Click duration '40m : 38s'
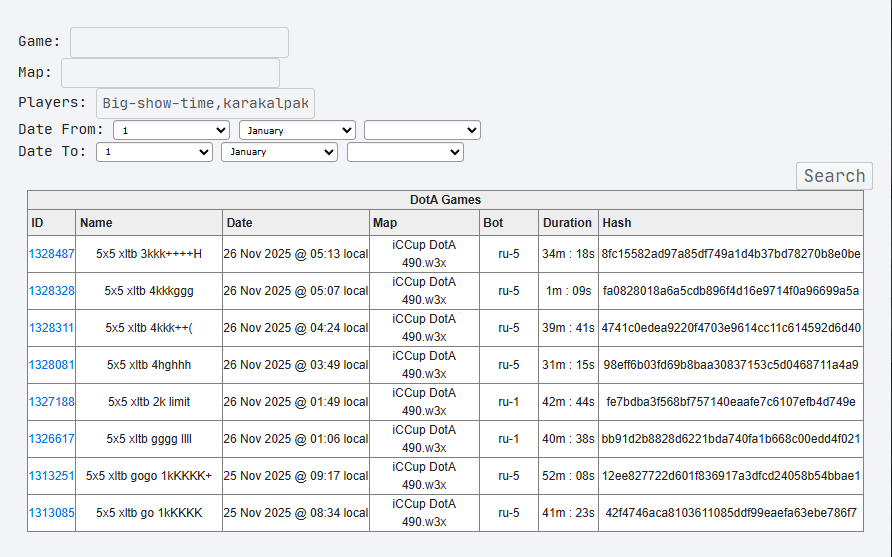This screenshot has height=557, width=892. [568, 439]
